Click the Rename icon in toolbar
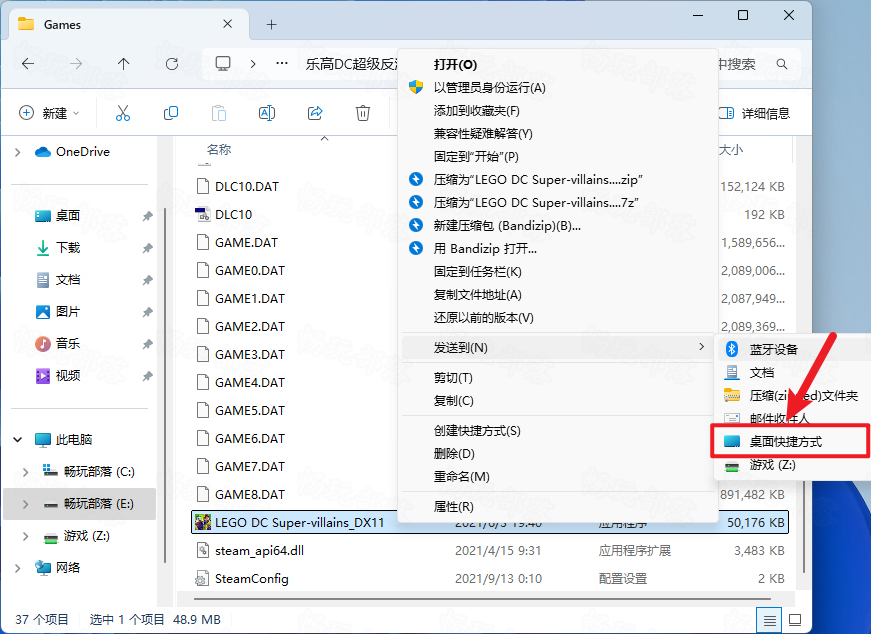871x634 pixels. [x=267, y=113]
